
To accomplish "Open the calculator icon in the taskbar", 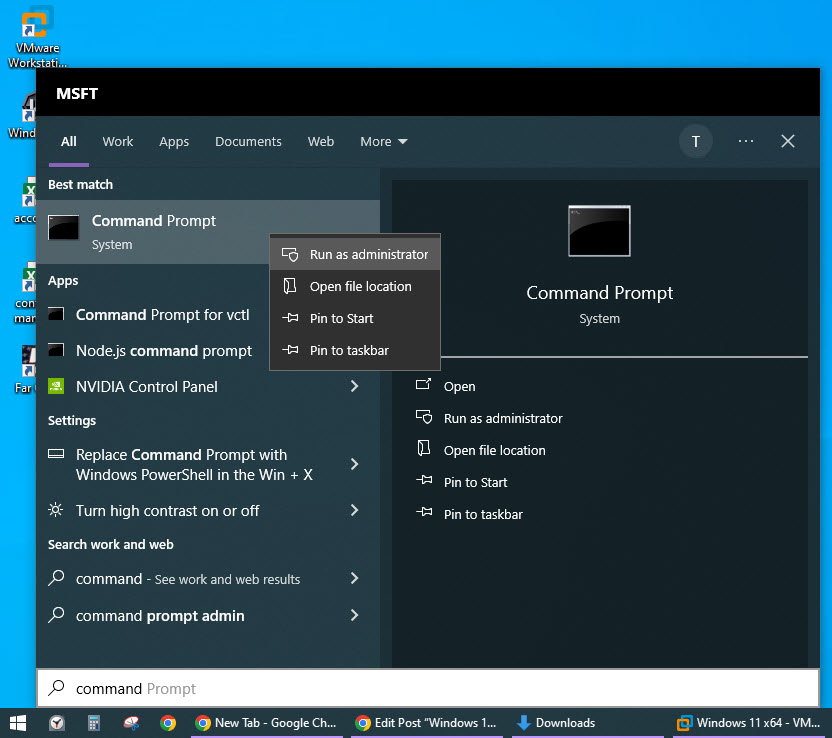I will point(94,723).
